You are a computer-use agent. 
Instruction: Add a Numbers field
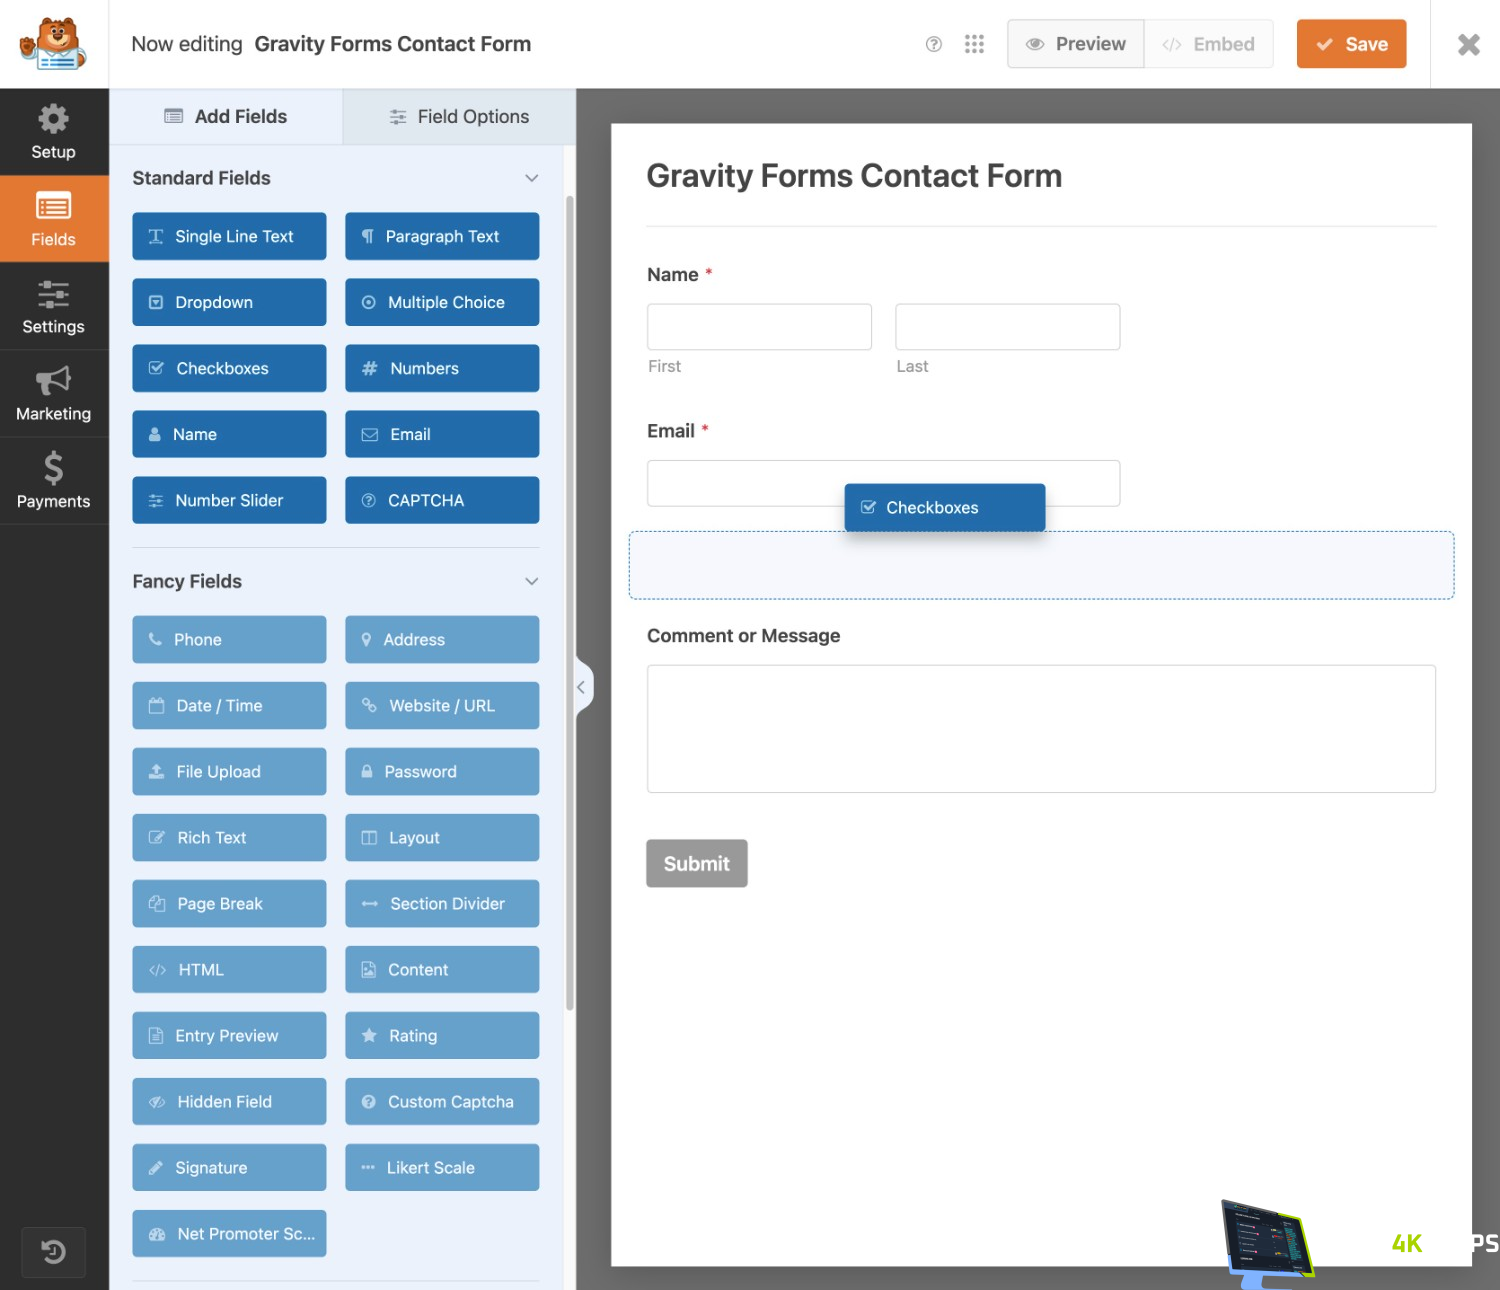(x=442, y=368)
